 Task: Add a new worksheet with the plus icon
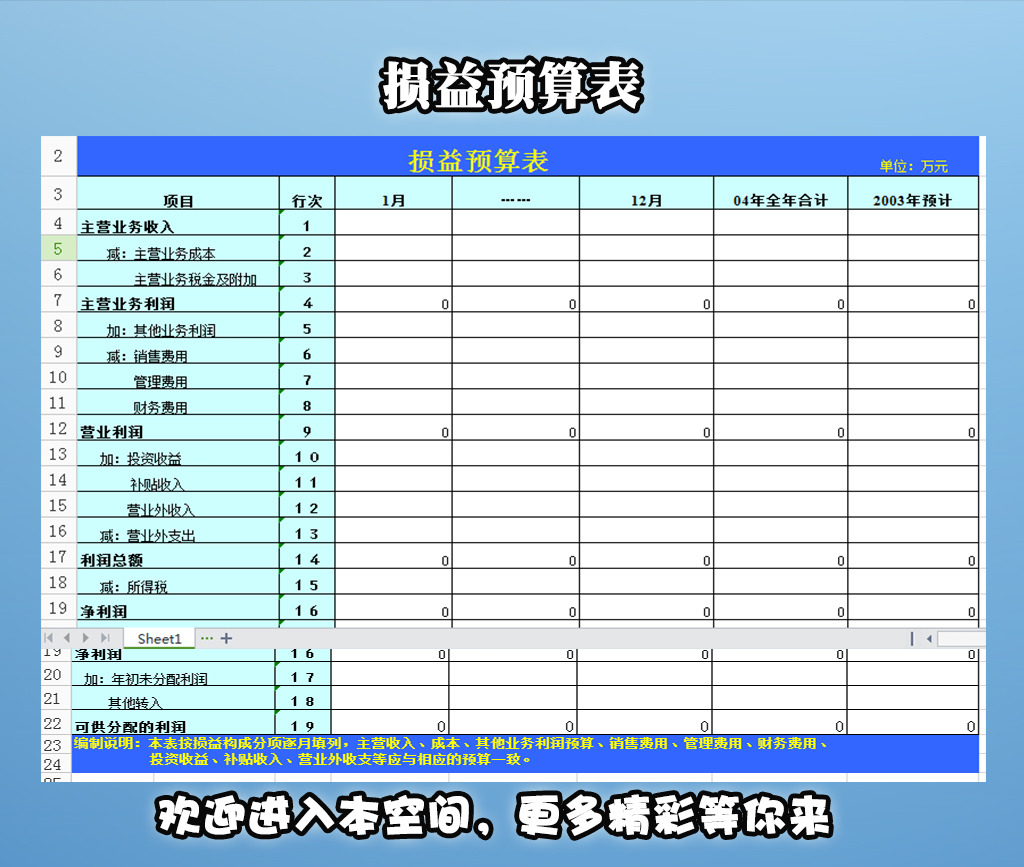[x=226, y=638]
